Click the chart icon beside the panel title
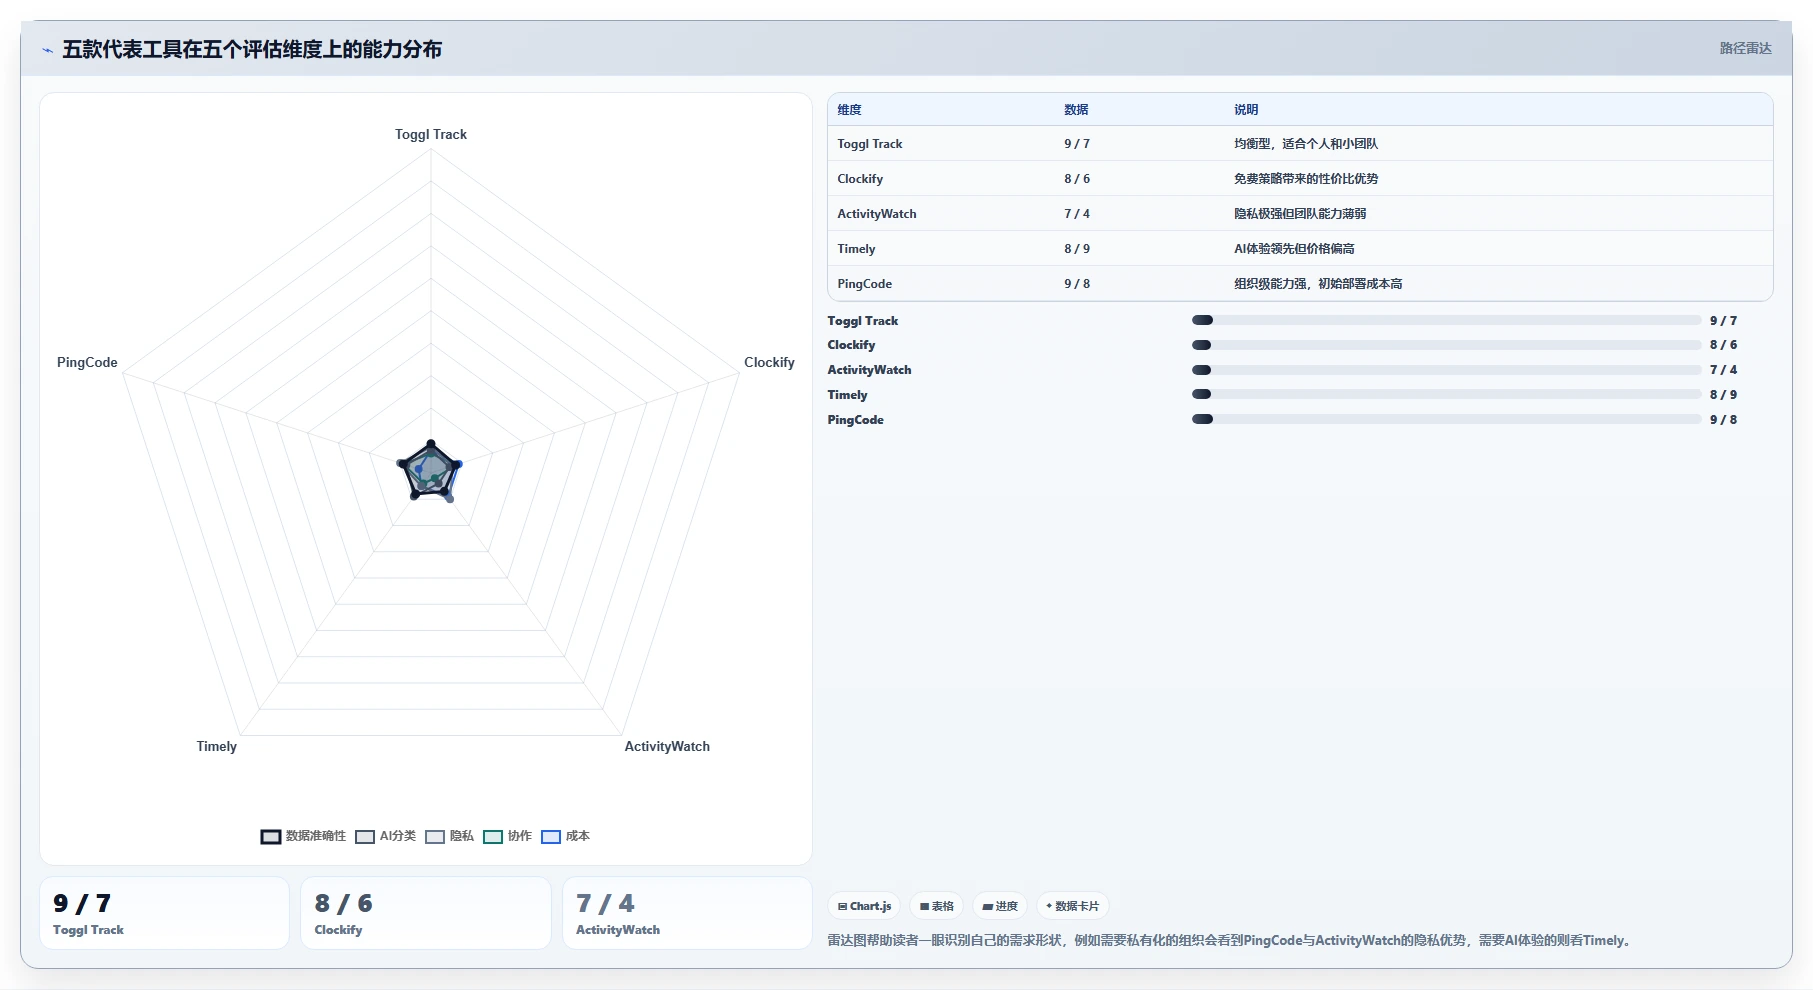1813x990 pixels. click(x=47, y=50)
